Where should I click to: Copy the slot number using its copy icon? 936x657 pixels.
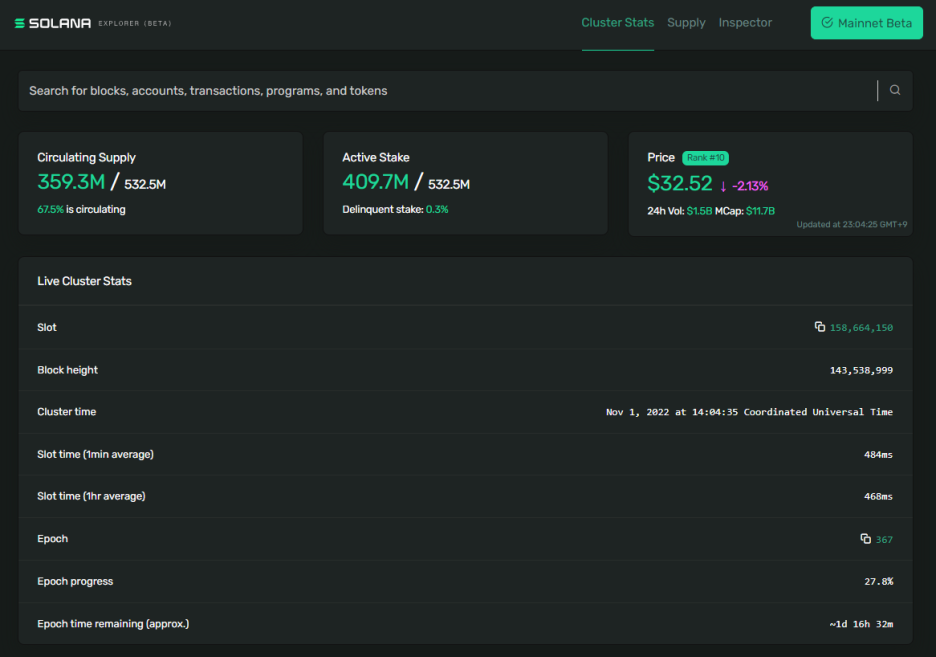[820, 326]
